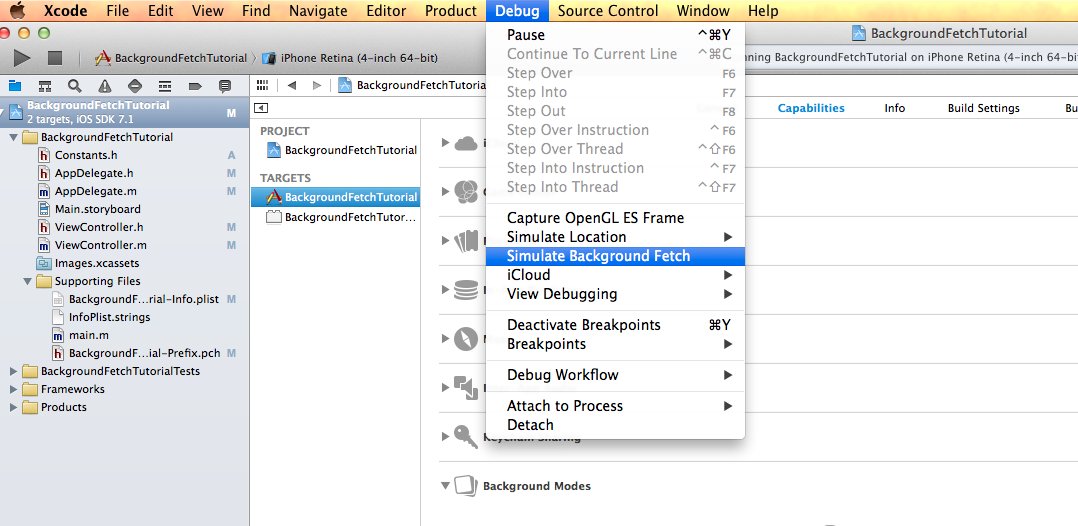Select Images.xcassets file

[x=97, y=263]
